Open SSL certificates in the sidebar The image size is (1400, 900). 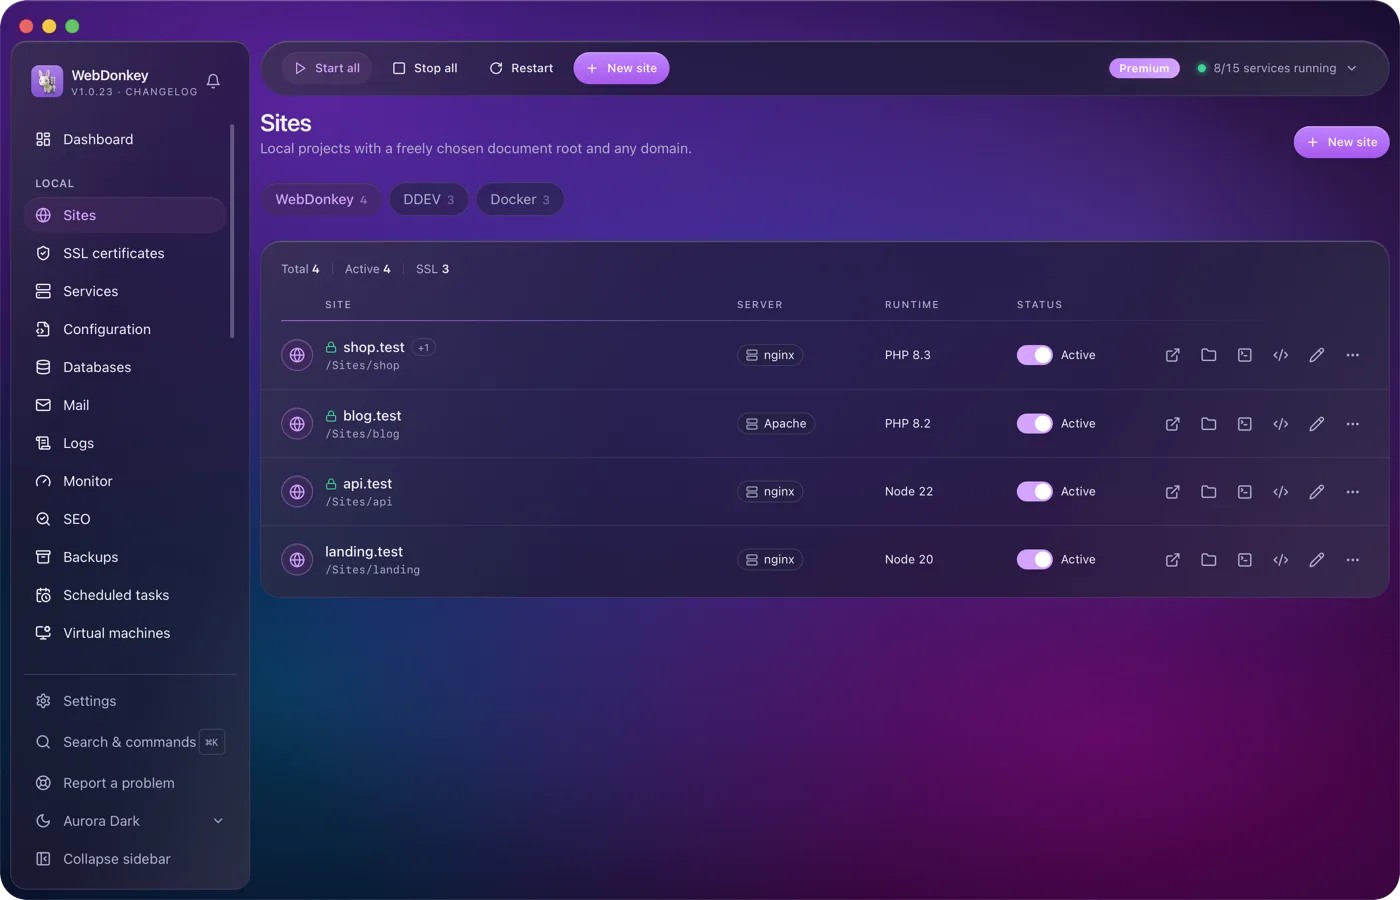pos(125,253)
